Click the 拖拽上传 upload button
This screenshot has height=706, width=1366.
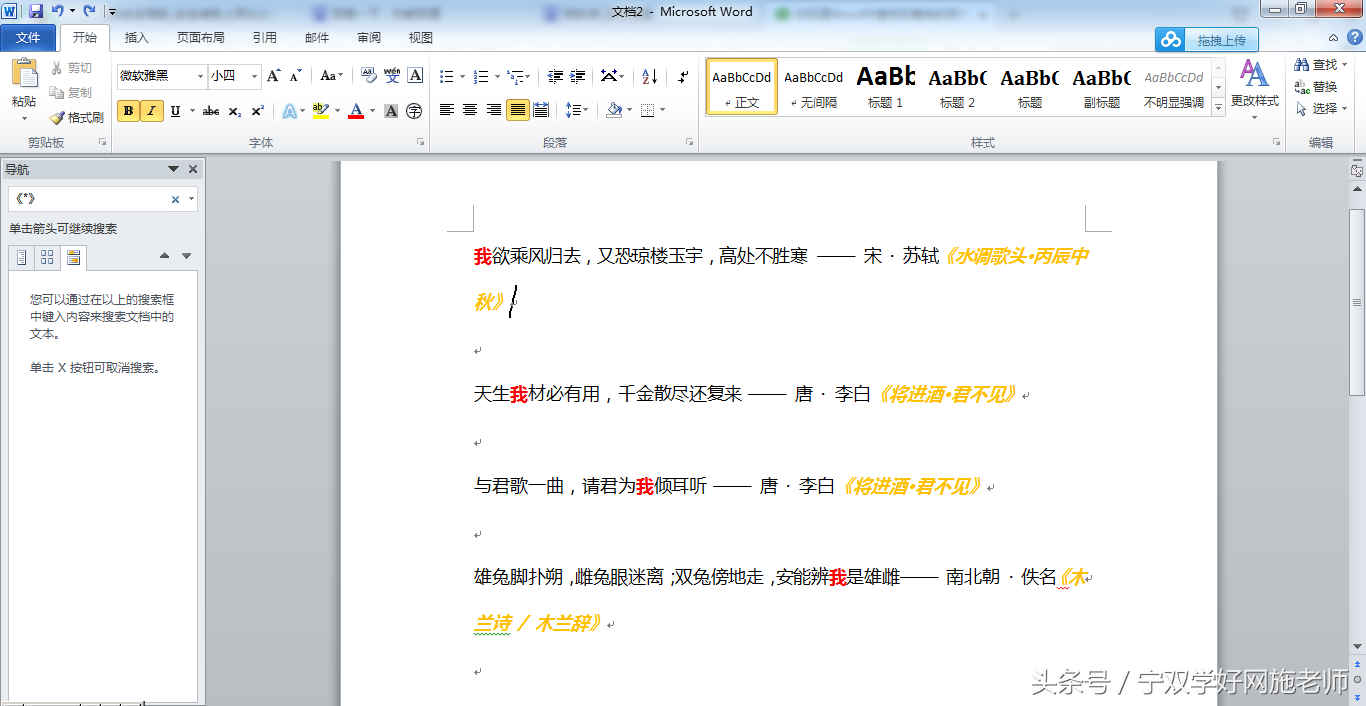(1207, 40)
